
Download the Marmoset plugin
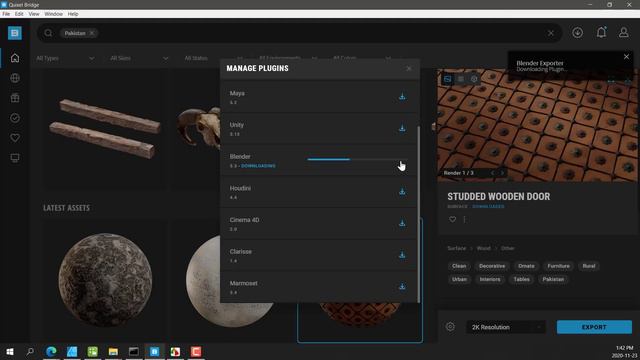[x=402, y=287]
